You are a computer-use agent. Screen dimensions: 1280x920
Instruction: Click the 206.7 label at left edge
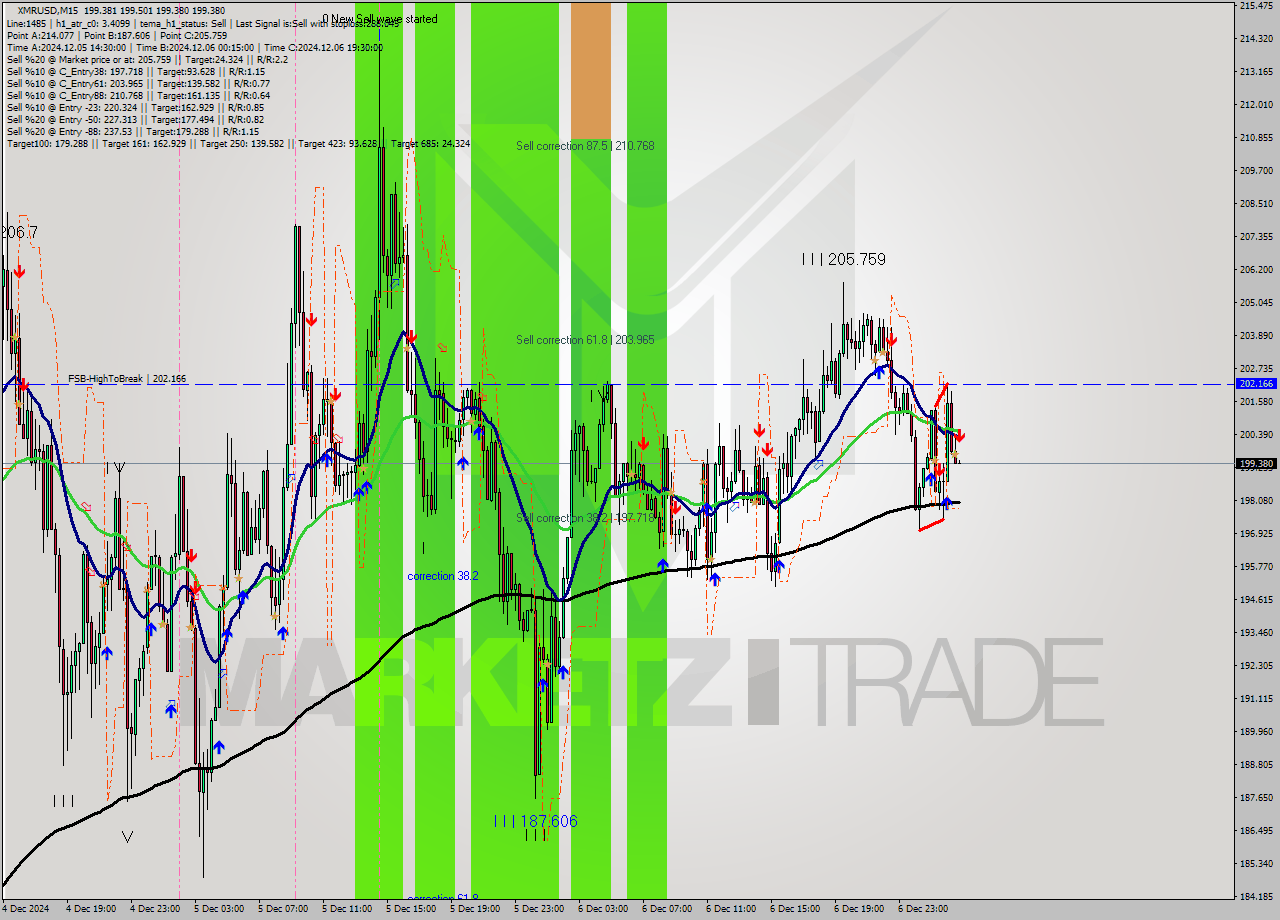[19, 232]
